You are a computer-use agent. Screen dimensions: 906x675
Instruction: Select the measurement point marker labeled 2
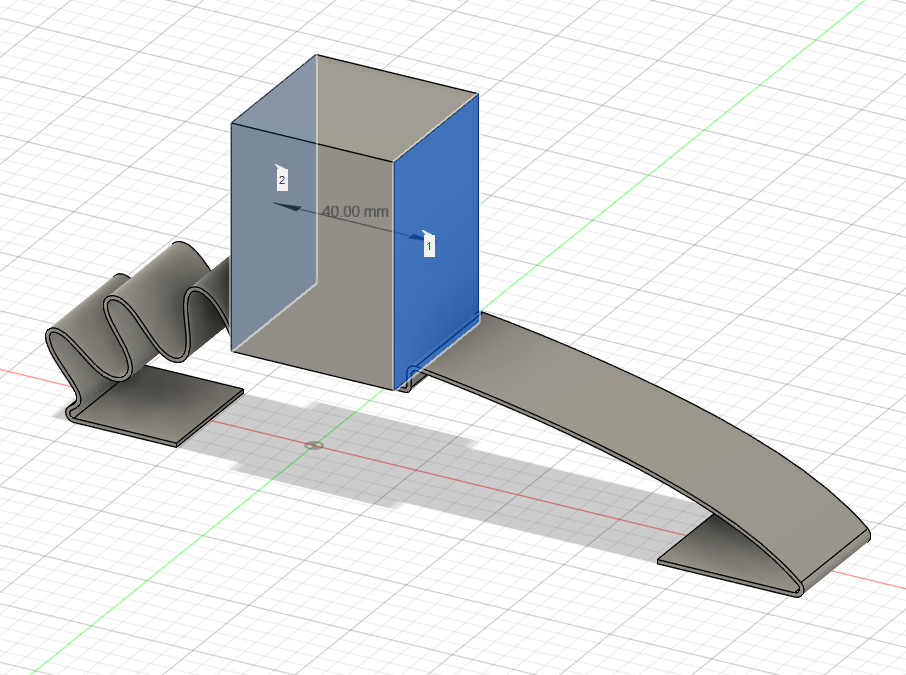[281, 180]
